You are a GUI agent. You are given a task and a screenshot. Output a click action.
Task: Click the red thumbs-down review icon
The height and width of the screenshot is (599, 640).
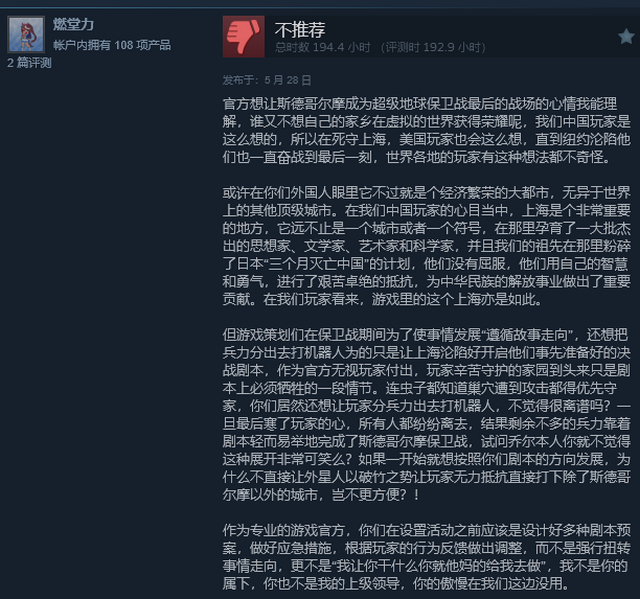[243, 37]
